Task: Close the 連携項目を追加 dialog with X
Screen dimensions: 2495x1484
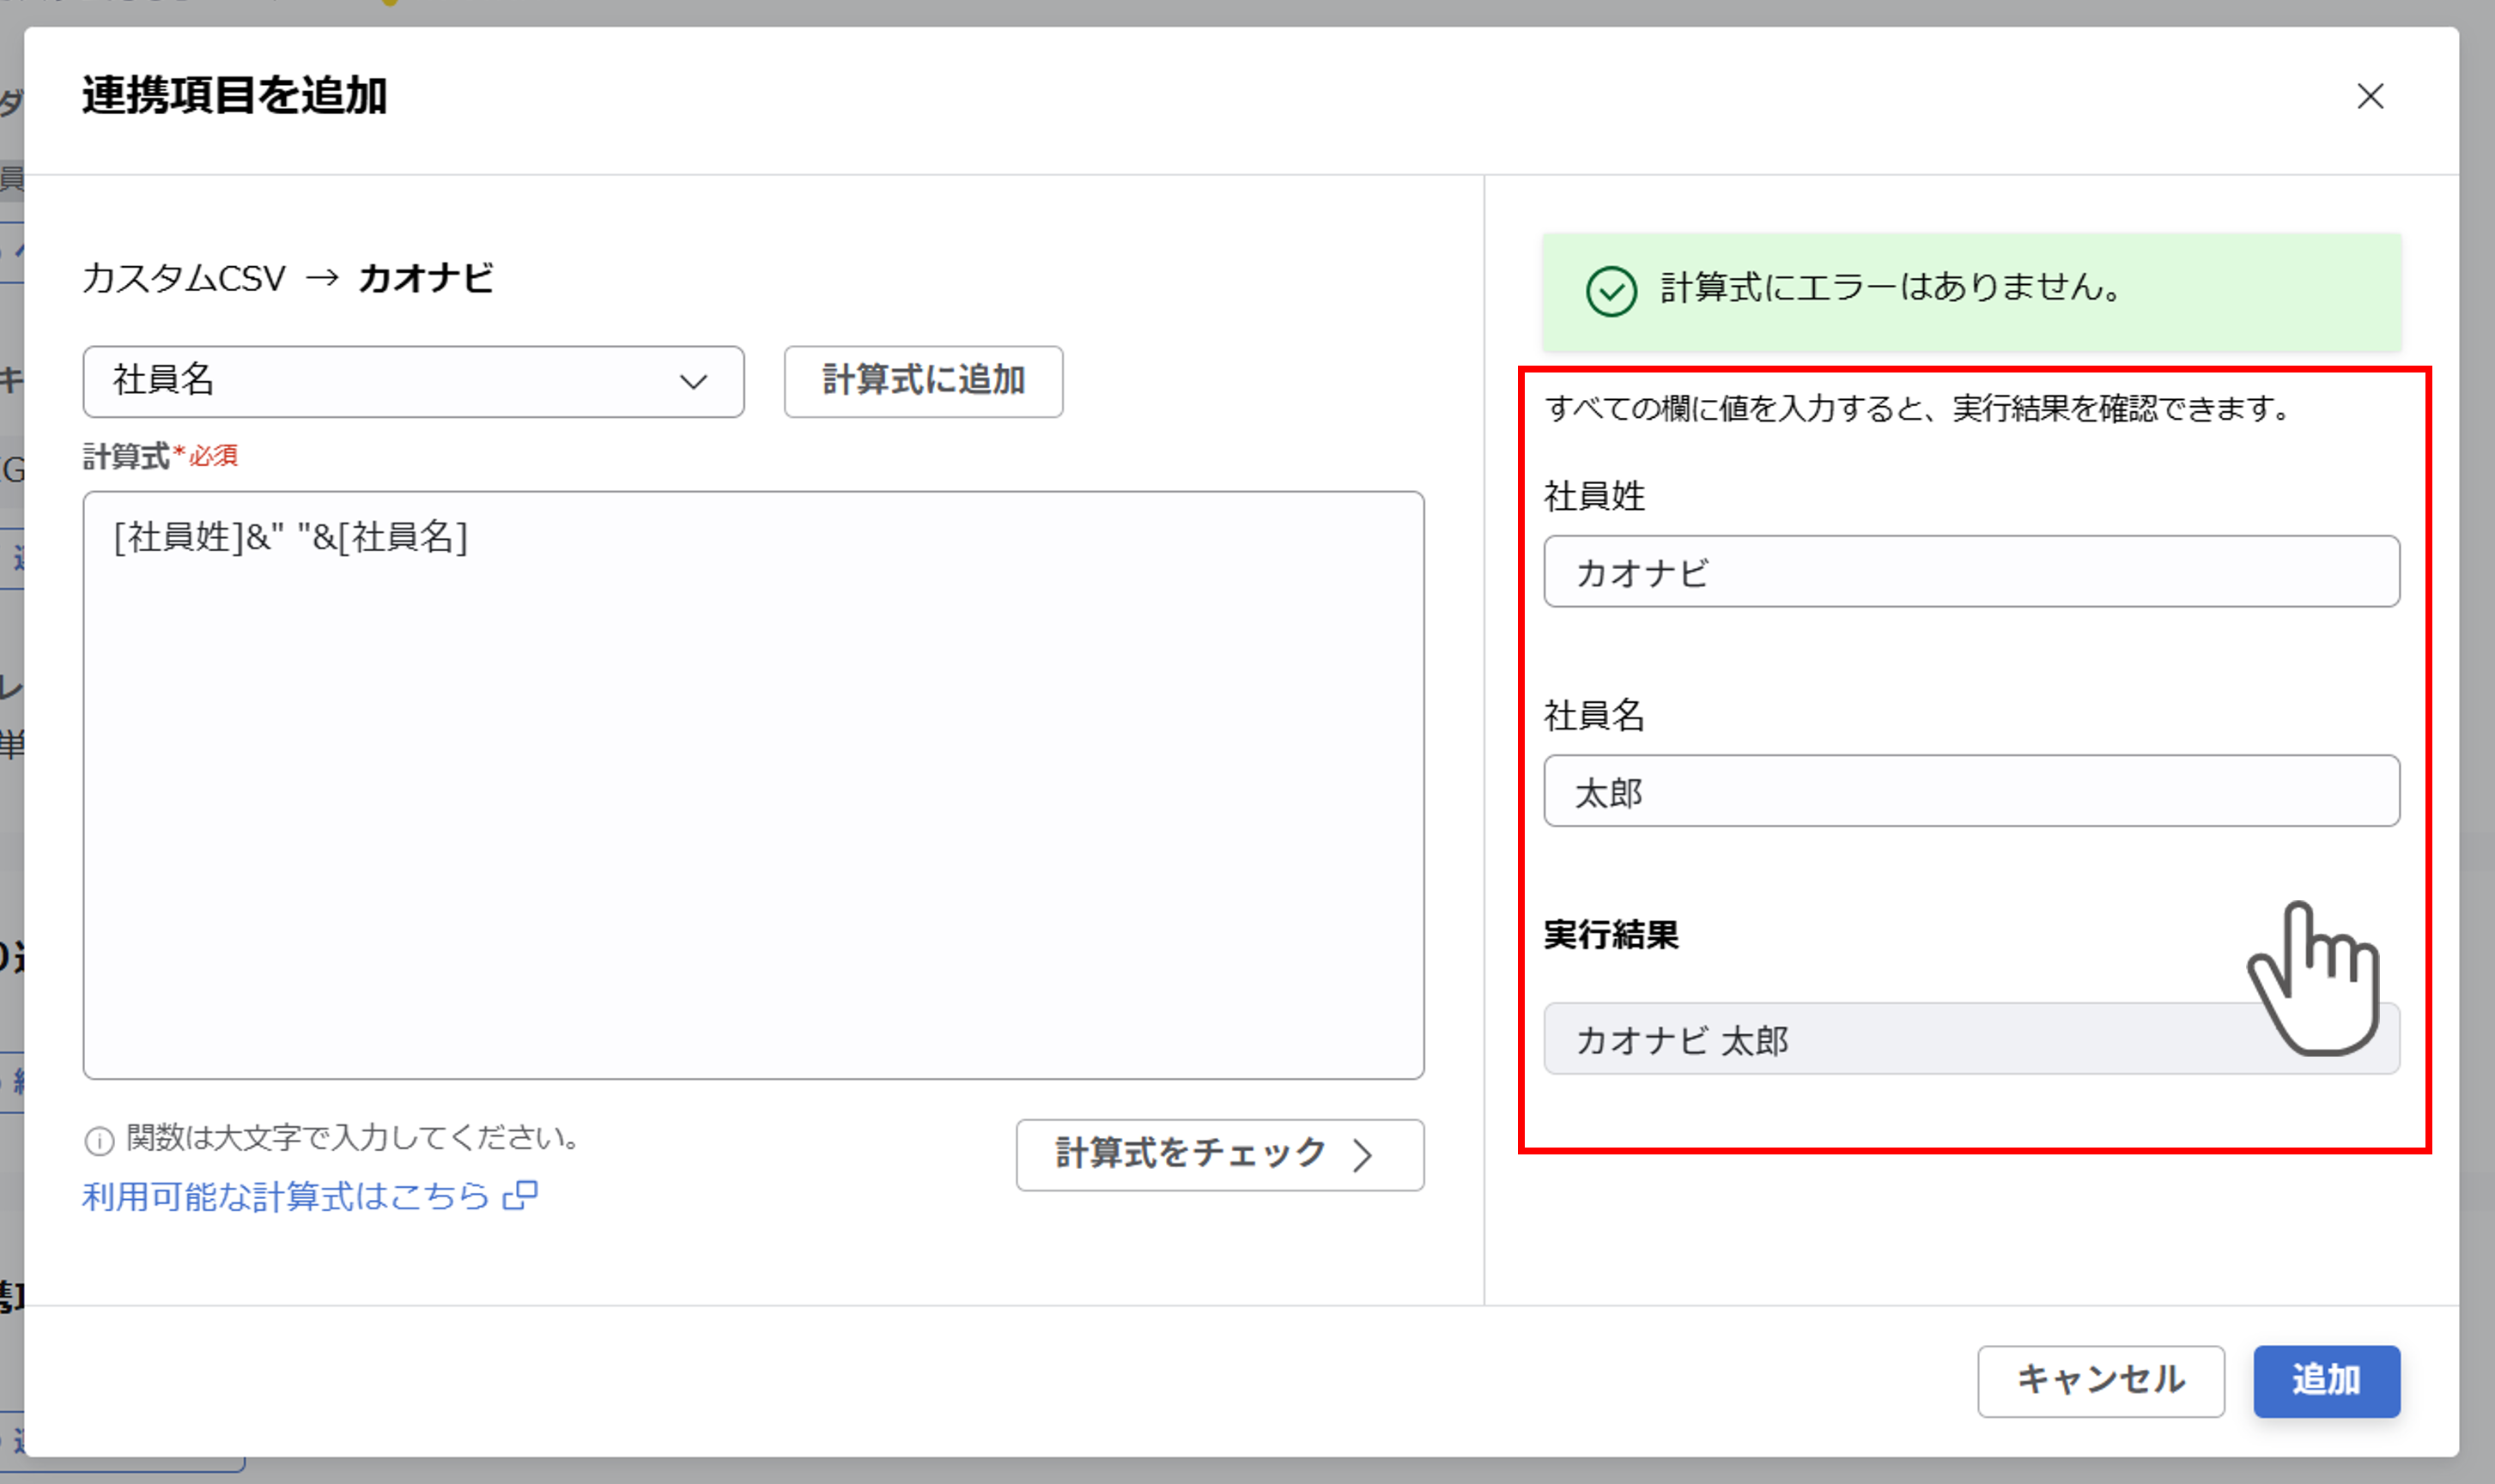Action: [x=2370, y=96]
